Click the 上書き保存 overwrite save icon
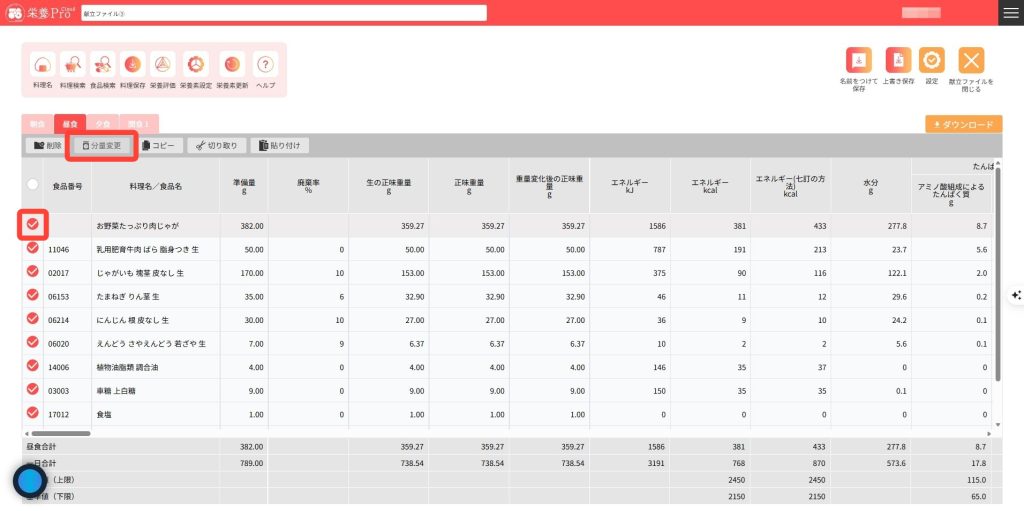This screenshot has width=1024, height=511. [x=900, y=60]
